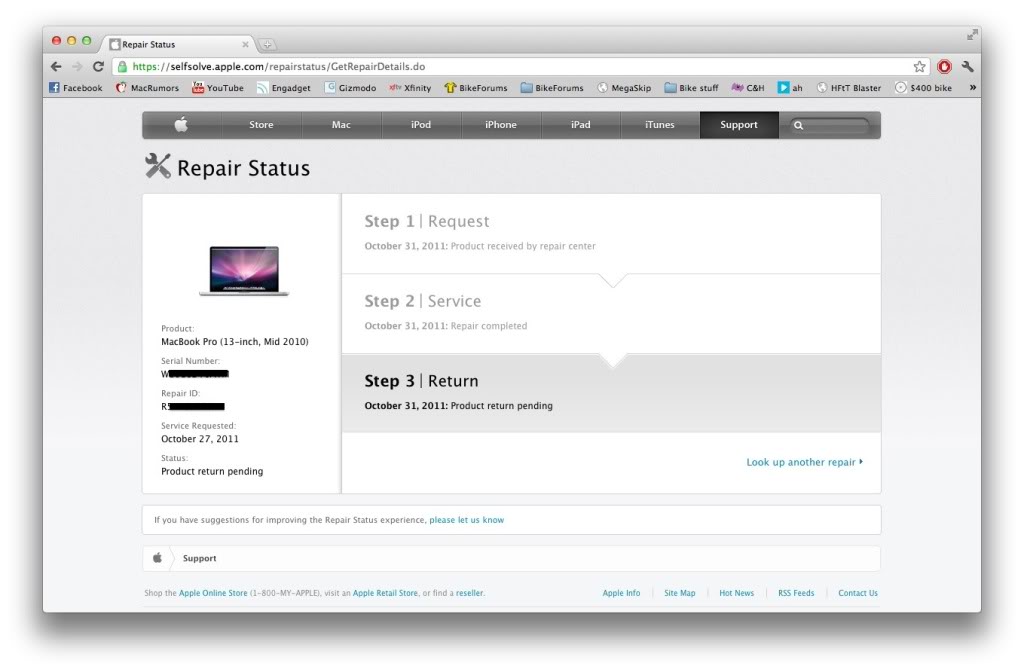Open the $400 bike bookmark
1024x672 pixels.
click(923, 88)
